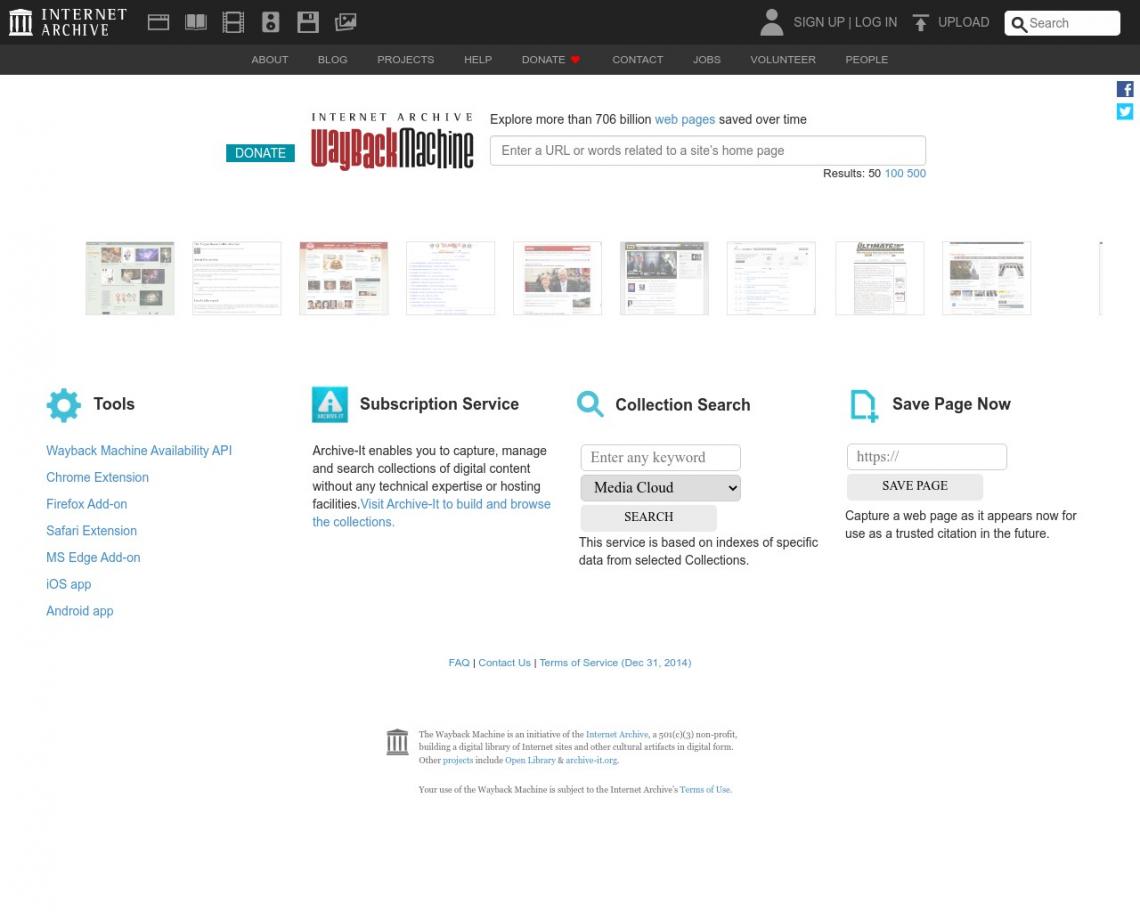Follow the 'projects' footer link
The height and width of the screenshot is (912, 1140).
(458, 760)
